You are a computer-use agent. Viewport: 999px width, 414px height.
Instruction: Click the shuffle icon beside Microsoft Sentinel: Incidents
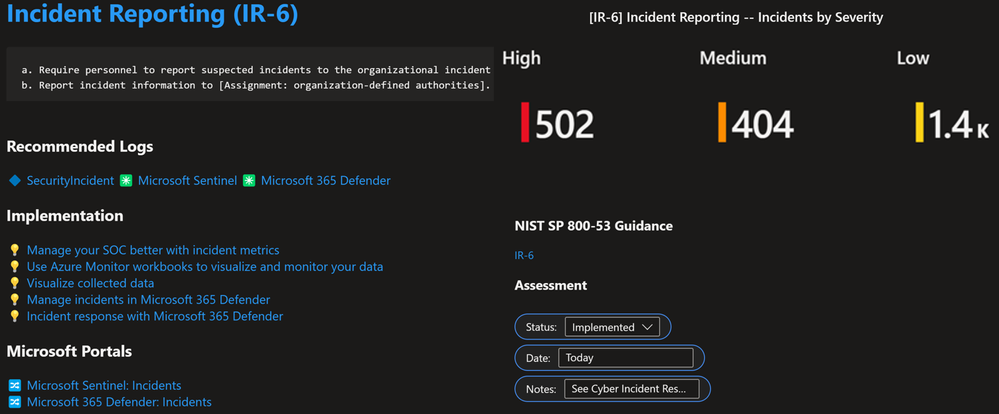click(x=15, y=386)
